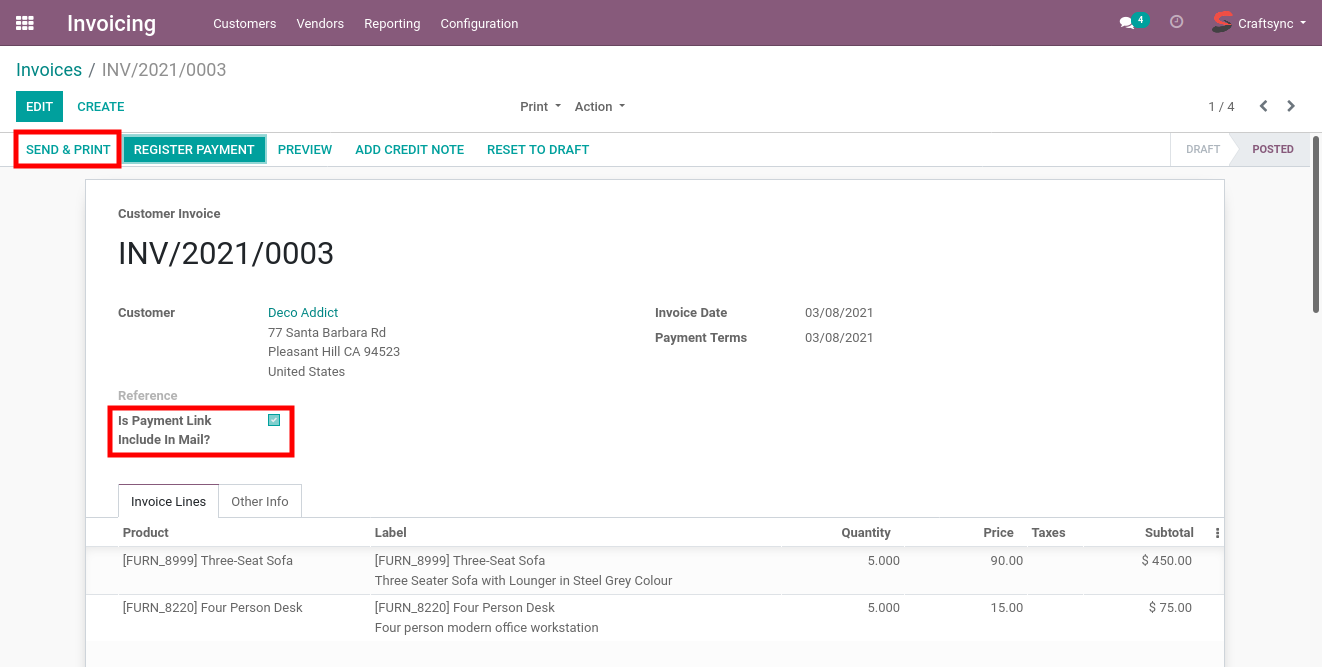The image size is (1322, 667).
Task: Open the activities clock icon
Action: (1176, 22)
